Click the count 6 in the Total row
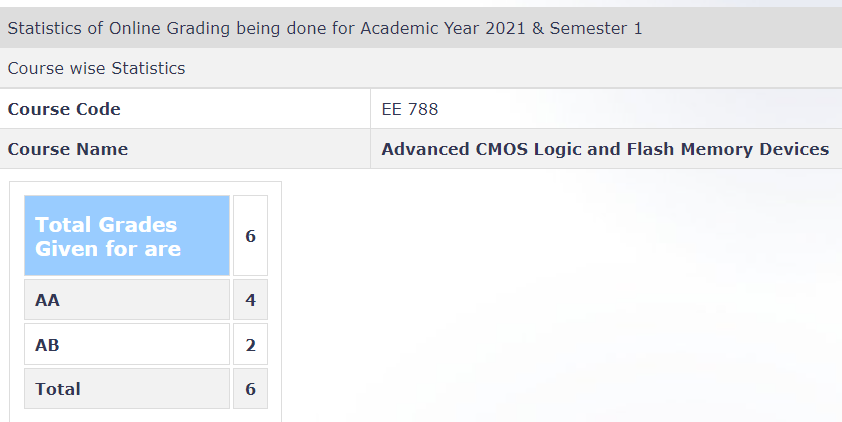 (250, 389)
